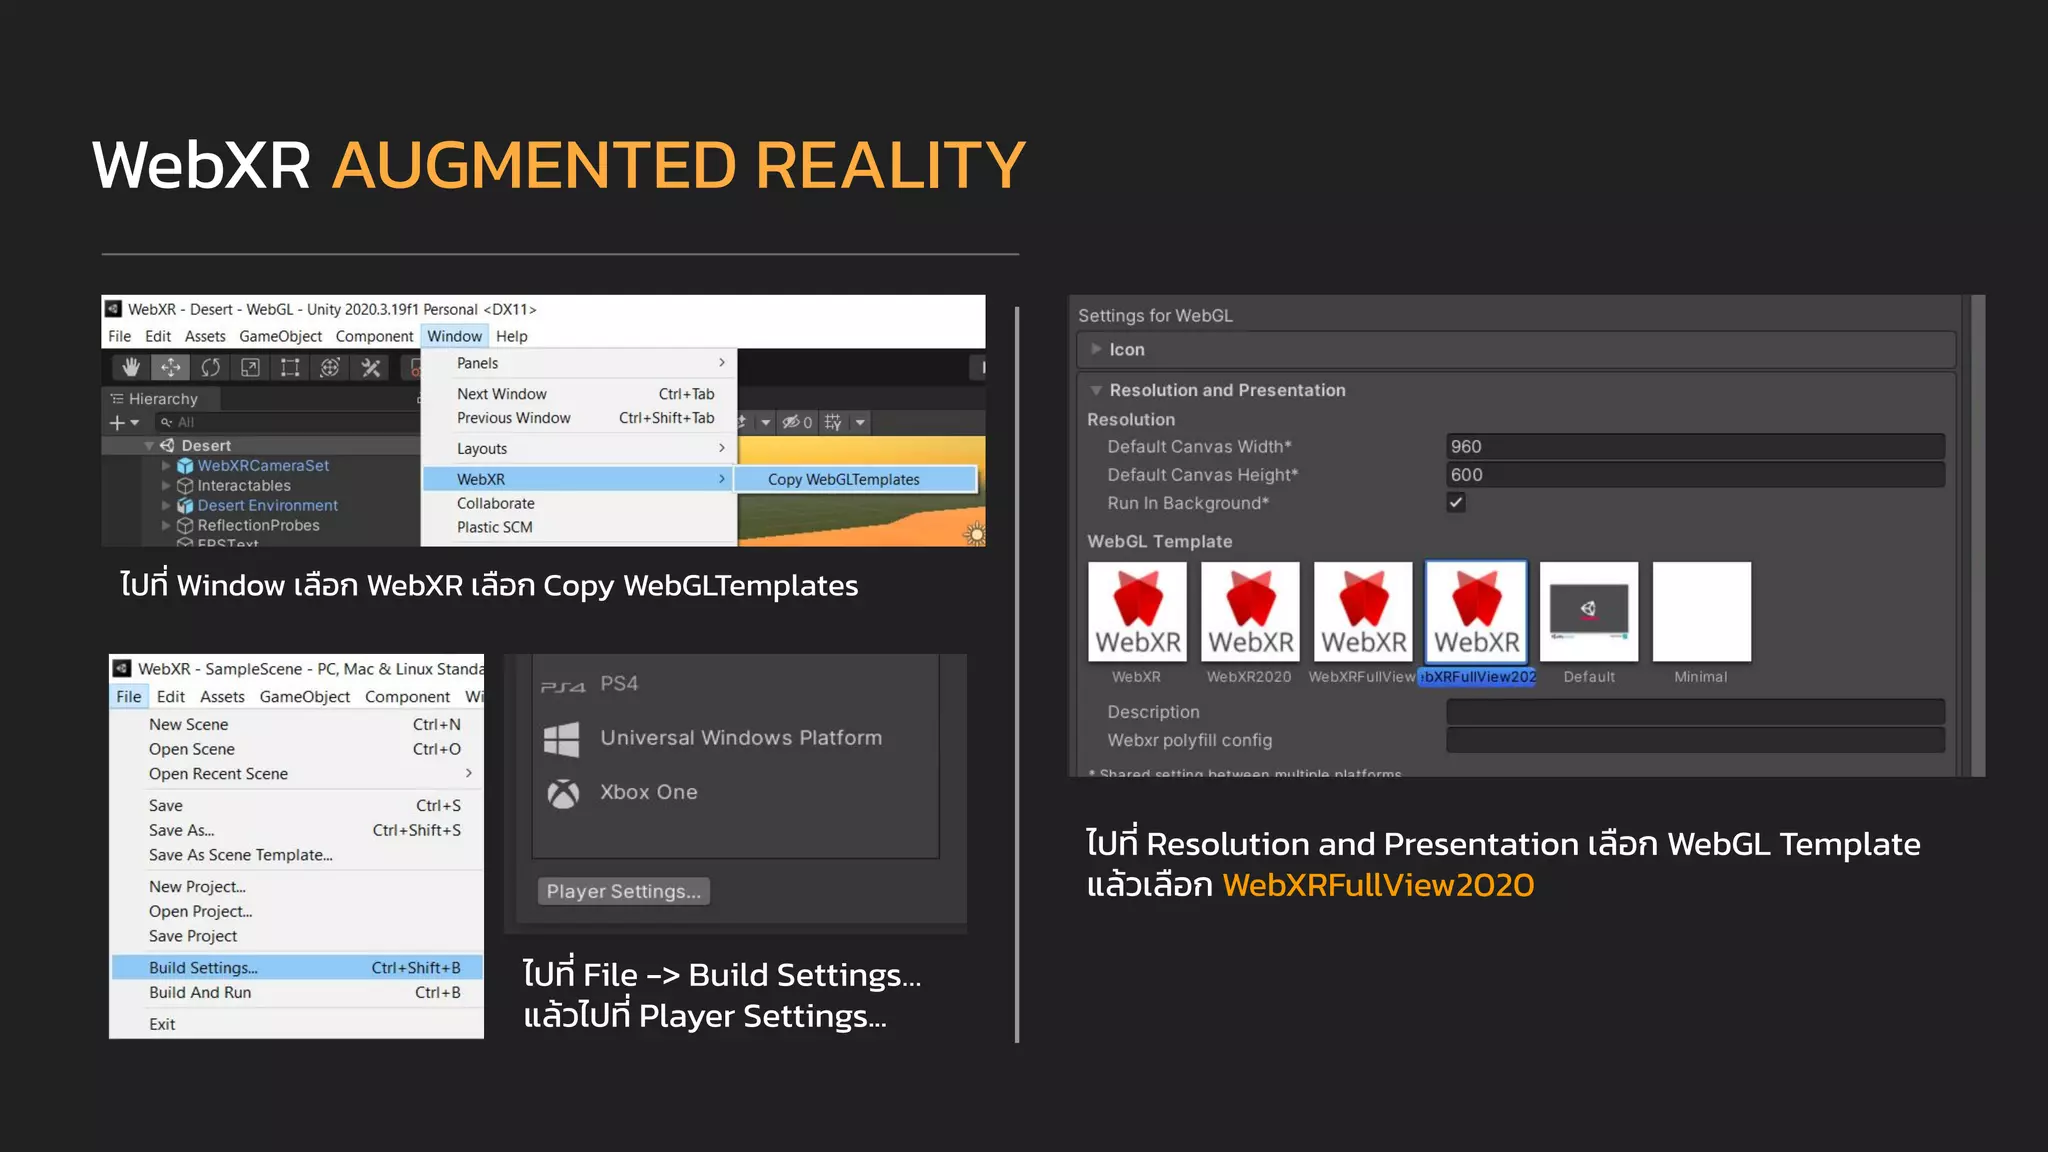Choose WebXR in the Window menu

click(x=579, y=479)
